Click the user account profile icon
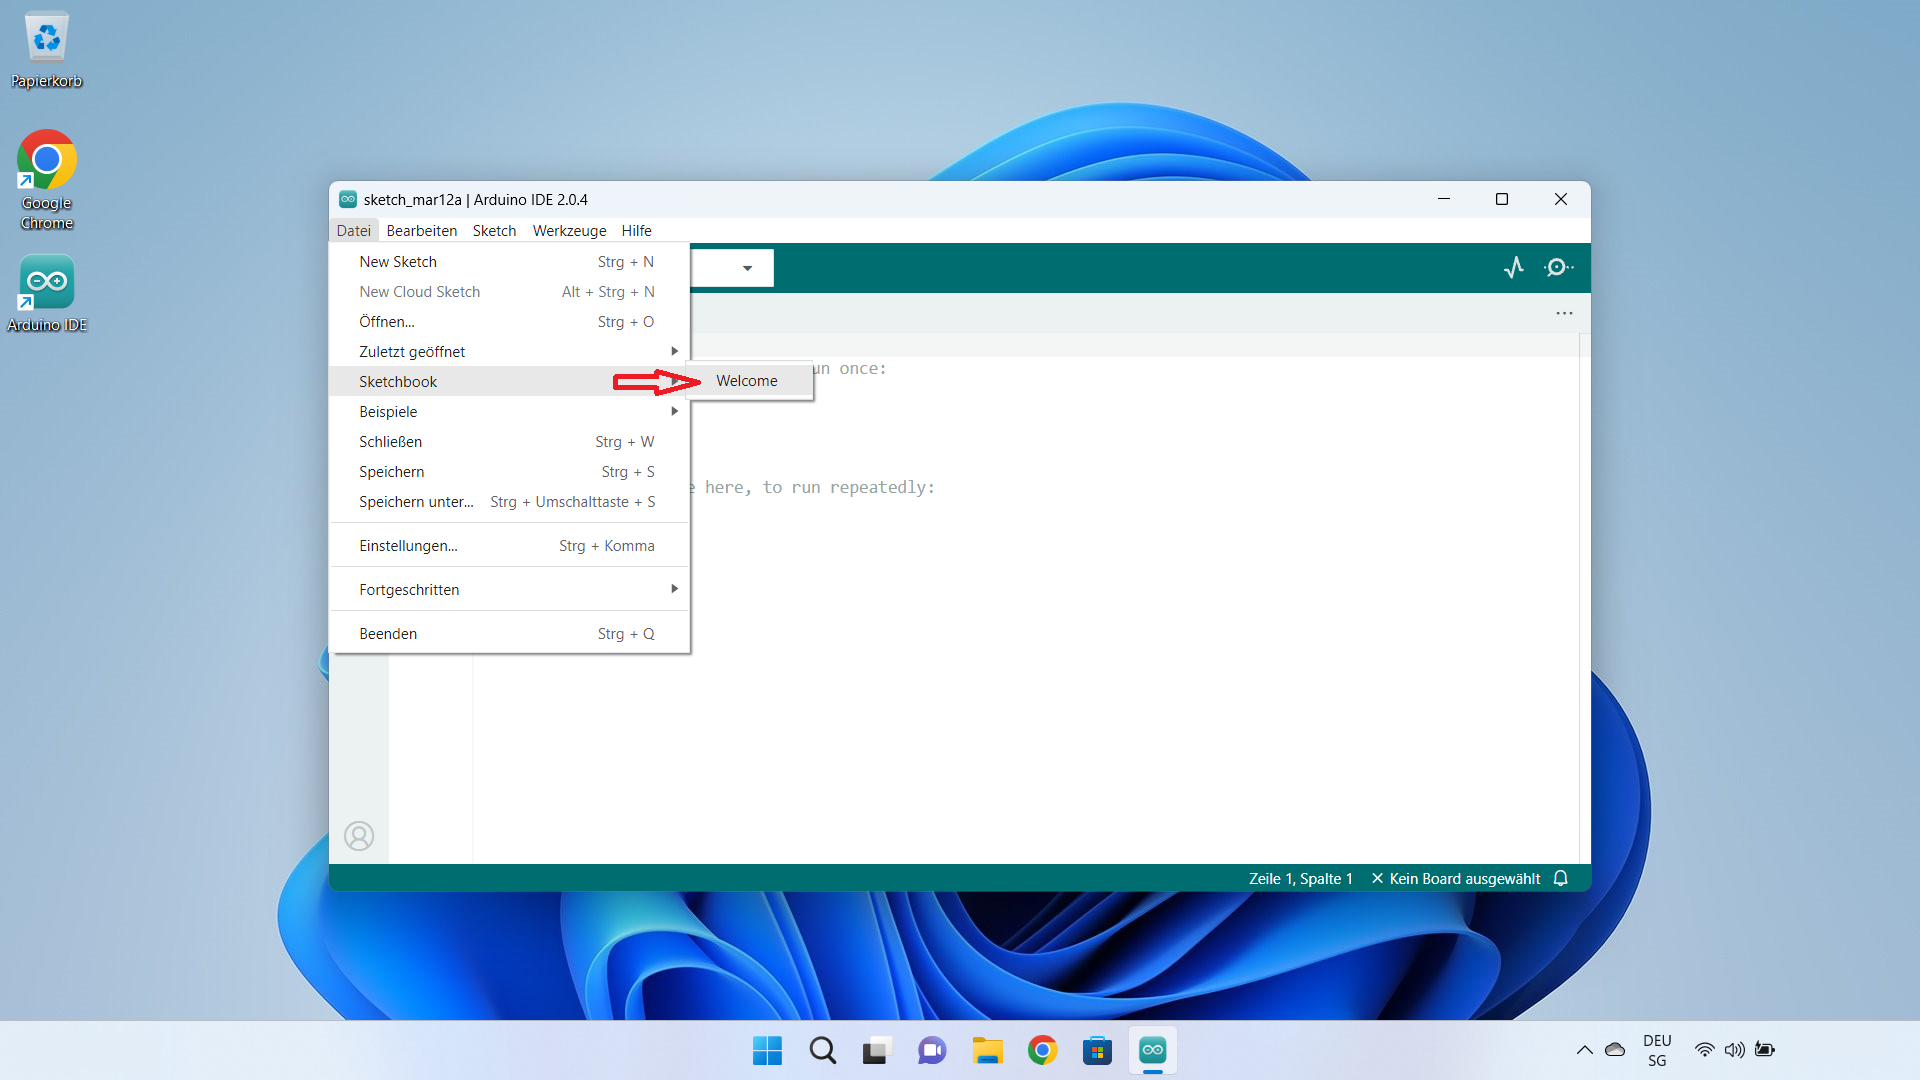The height and width of the screenshot is (1080, 1920). (359, 835)
